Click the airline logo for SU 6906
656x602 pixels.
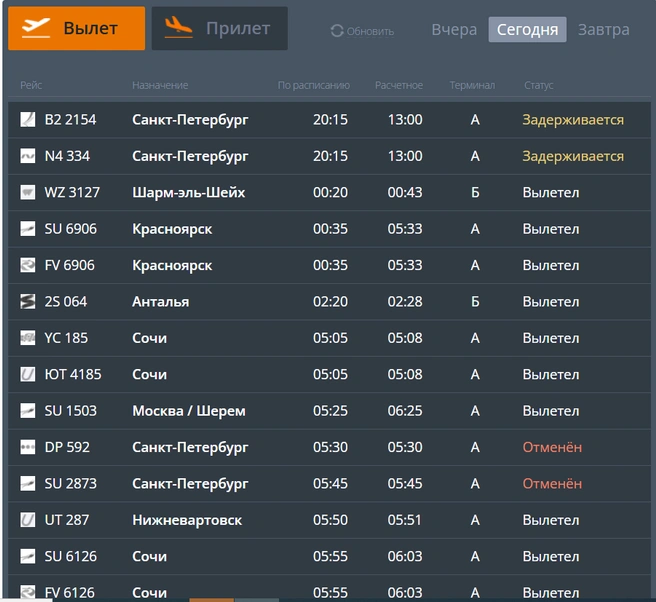coord(28,229)
